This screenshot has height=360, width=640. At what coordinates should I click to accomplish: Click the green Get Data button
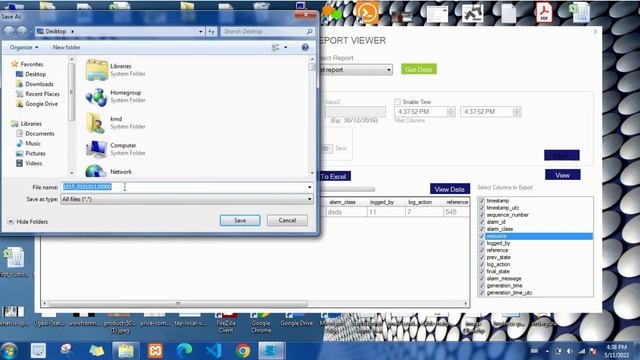pos(419,69)
